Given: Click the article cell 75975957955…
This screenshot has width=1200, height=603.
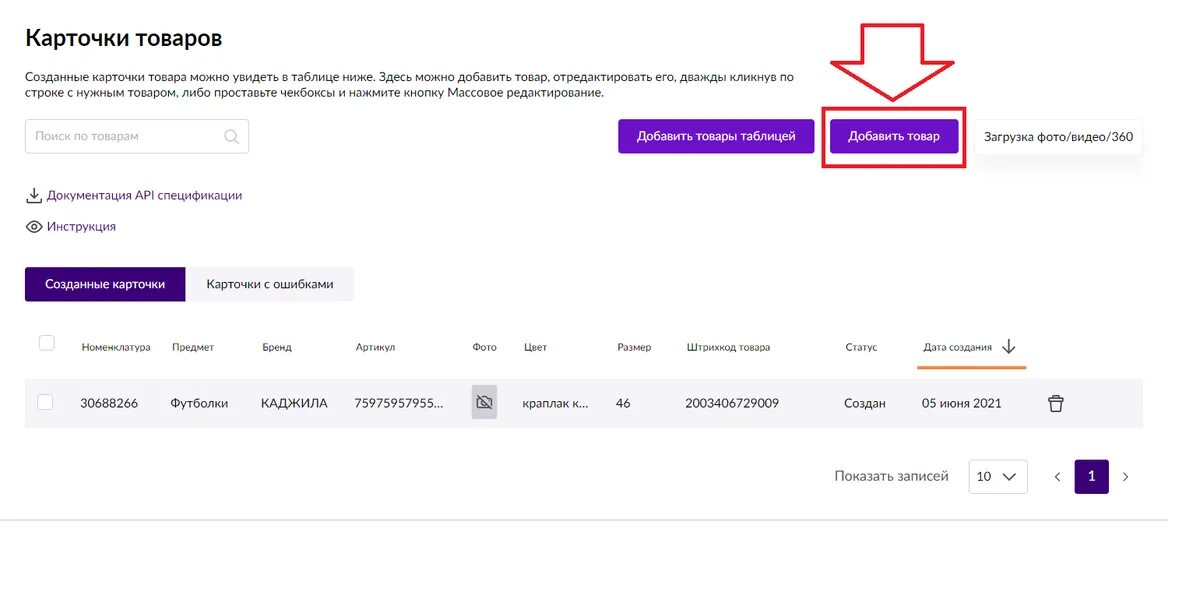Looking at the screenshot, I should (399, 404).
